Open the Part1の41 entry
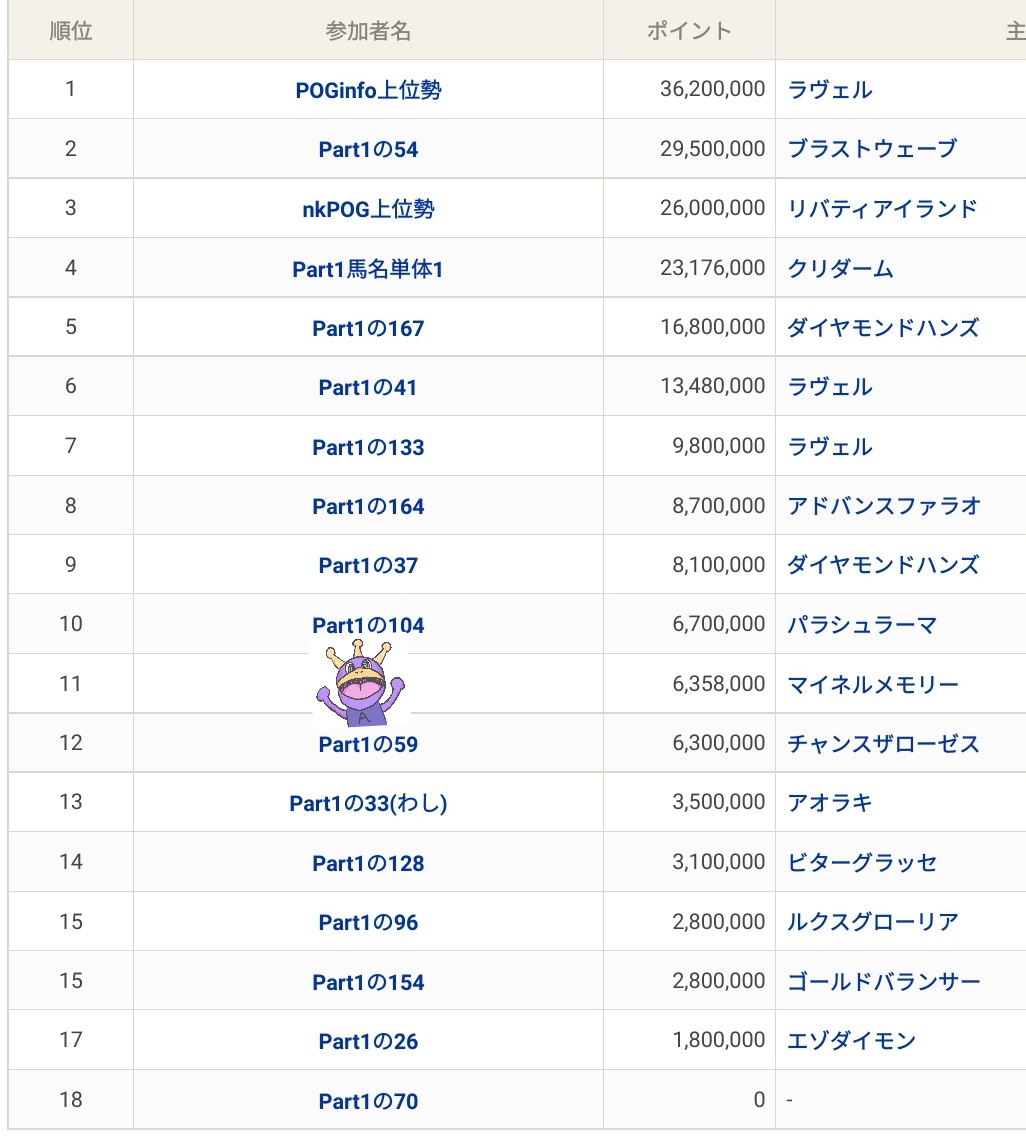Viewport: 1026px width, 1136px height. click(x=368, y=388)
